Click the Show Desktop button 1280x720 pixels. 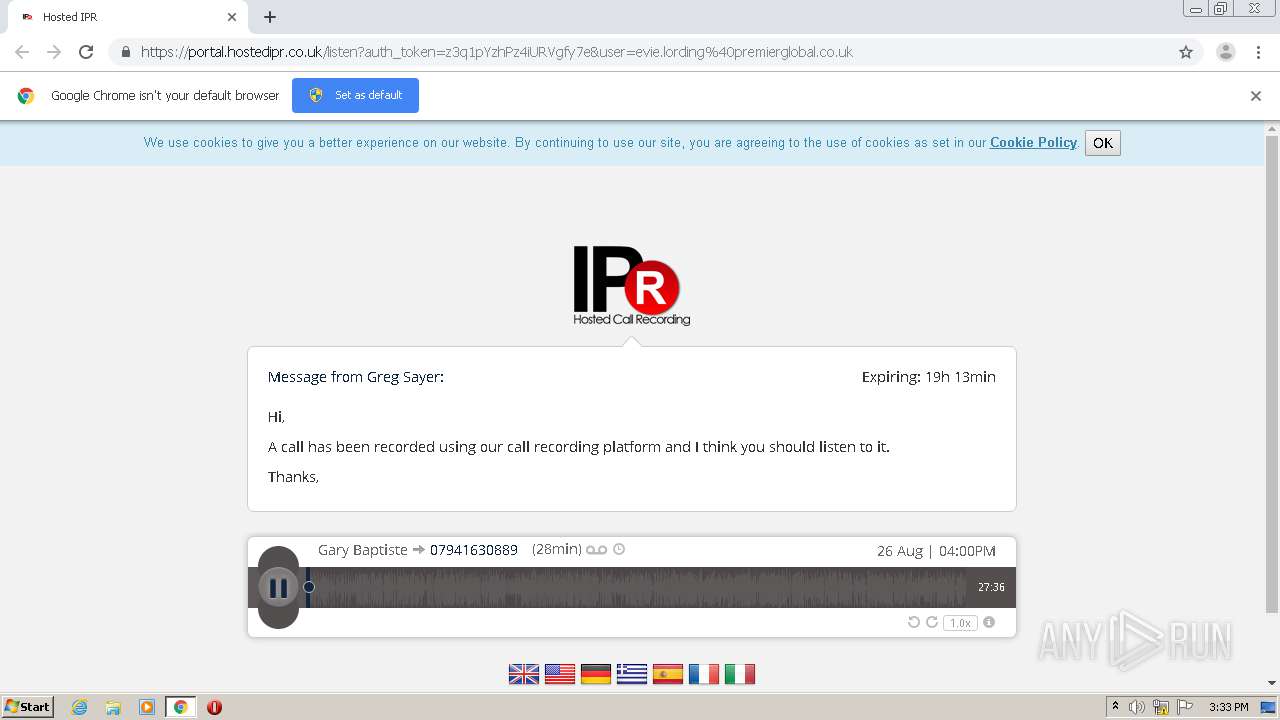[x=1269, y=707]
